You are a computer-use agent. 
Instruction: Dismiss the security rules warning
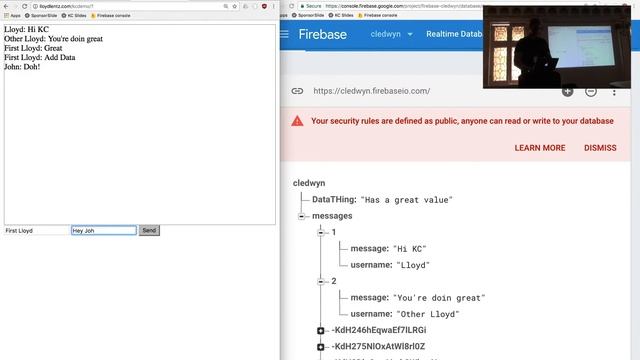click(600, 148)
